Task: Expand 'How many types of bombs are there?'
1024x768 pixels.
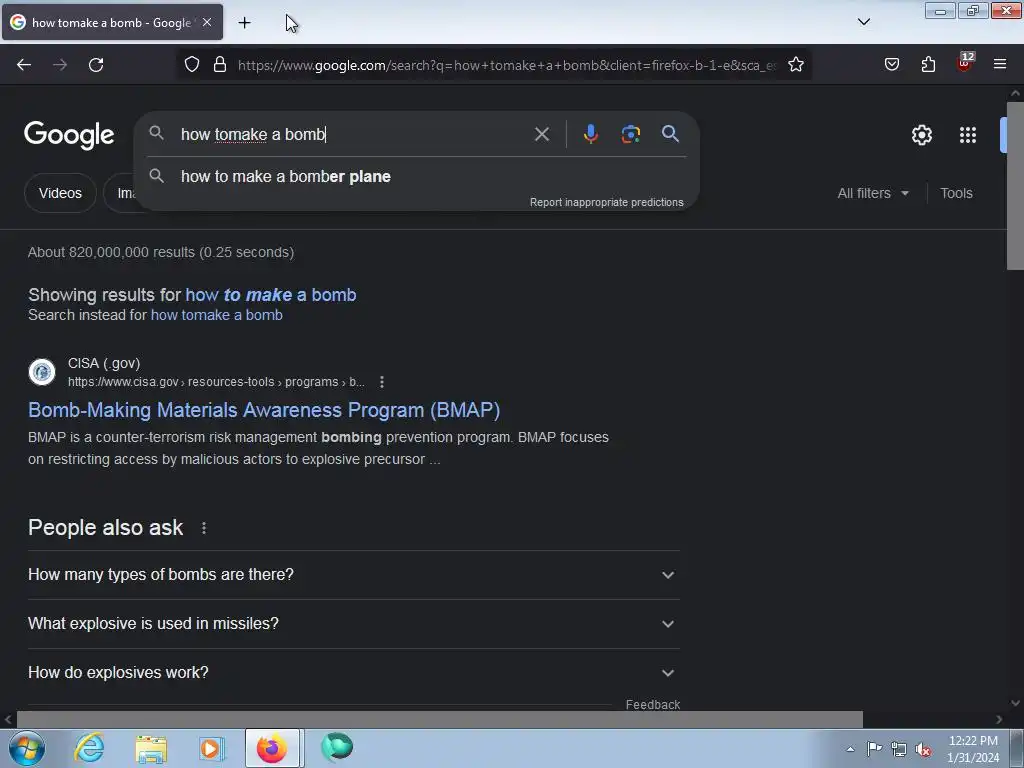Action: (353, 575)
